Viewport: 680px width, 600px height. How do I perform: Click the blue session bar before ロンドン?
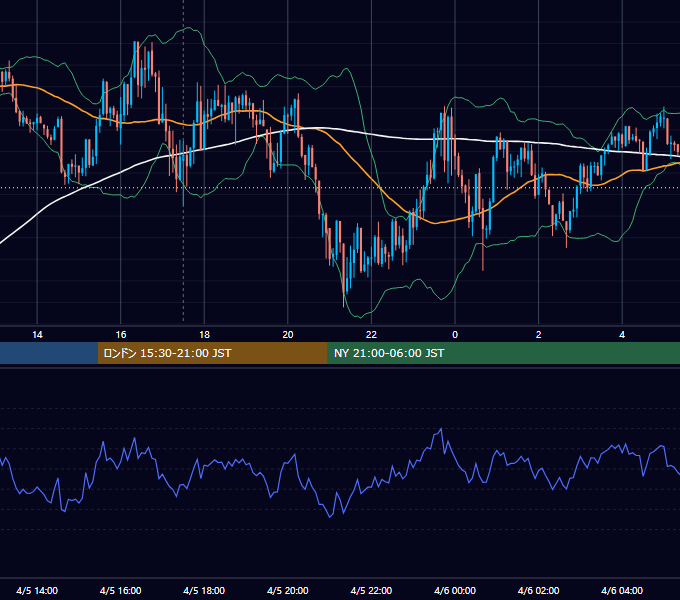(x=49, y=353)
